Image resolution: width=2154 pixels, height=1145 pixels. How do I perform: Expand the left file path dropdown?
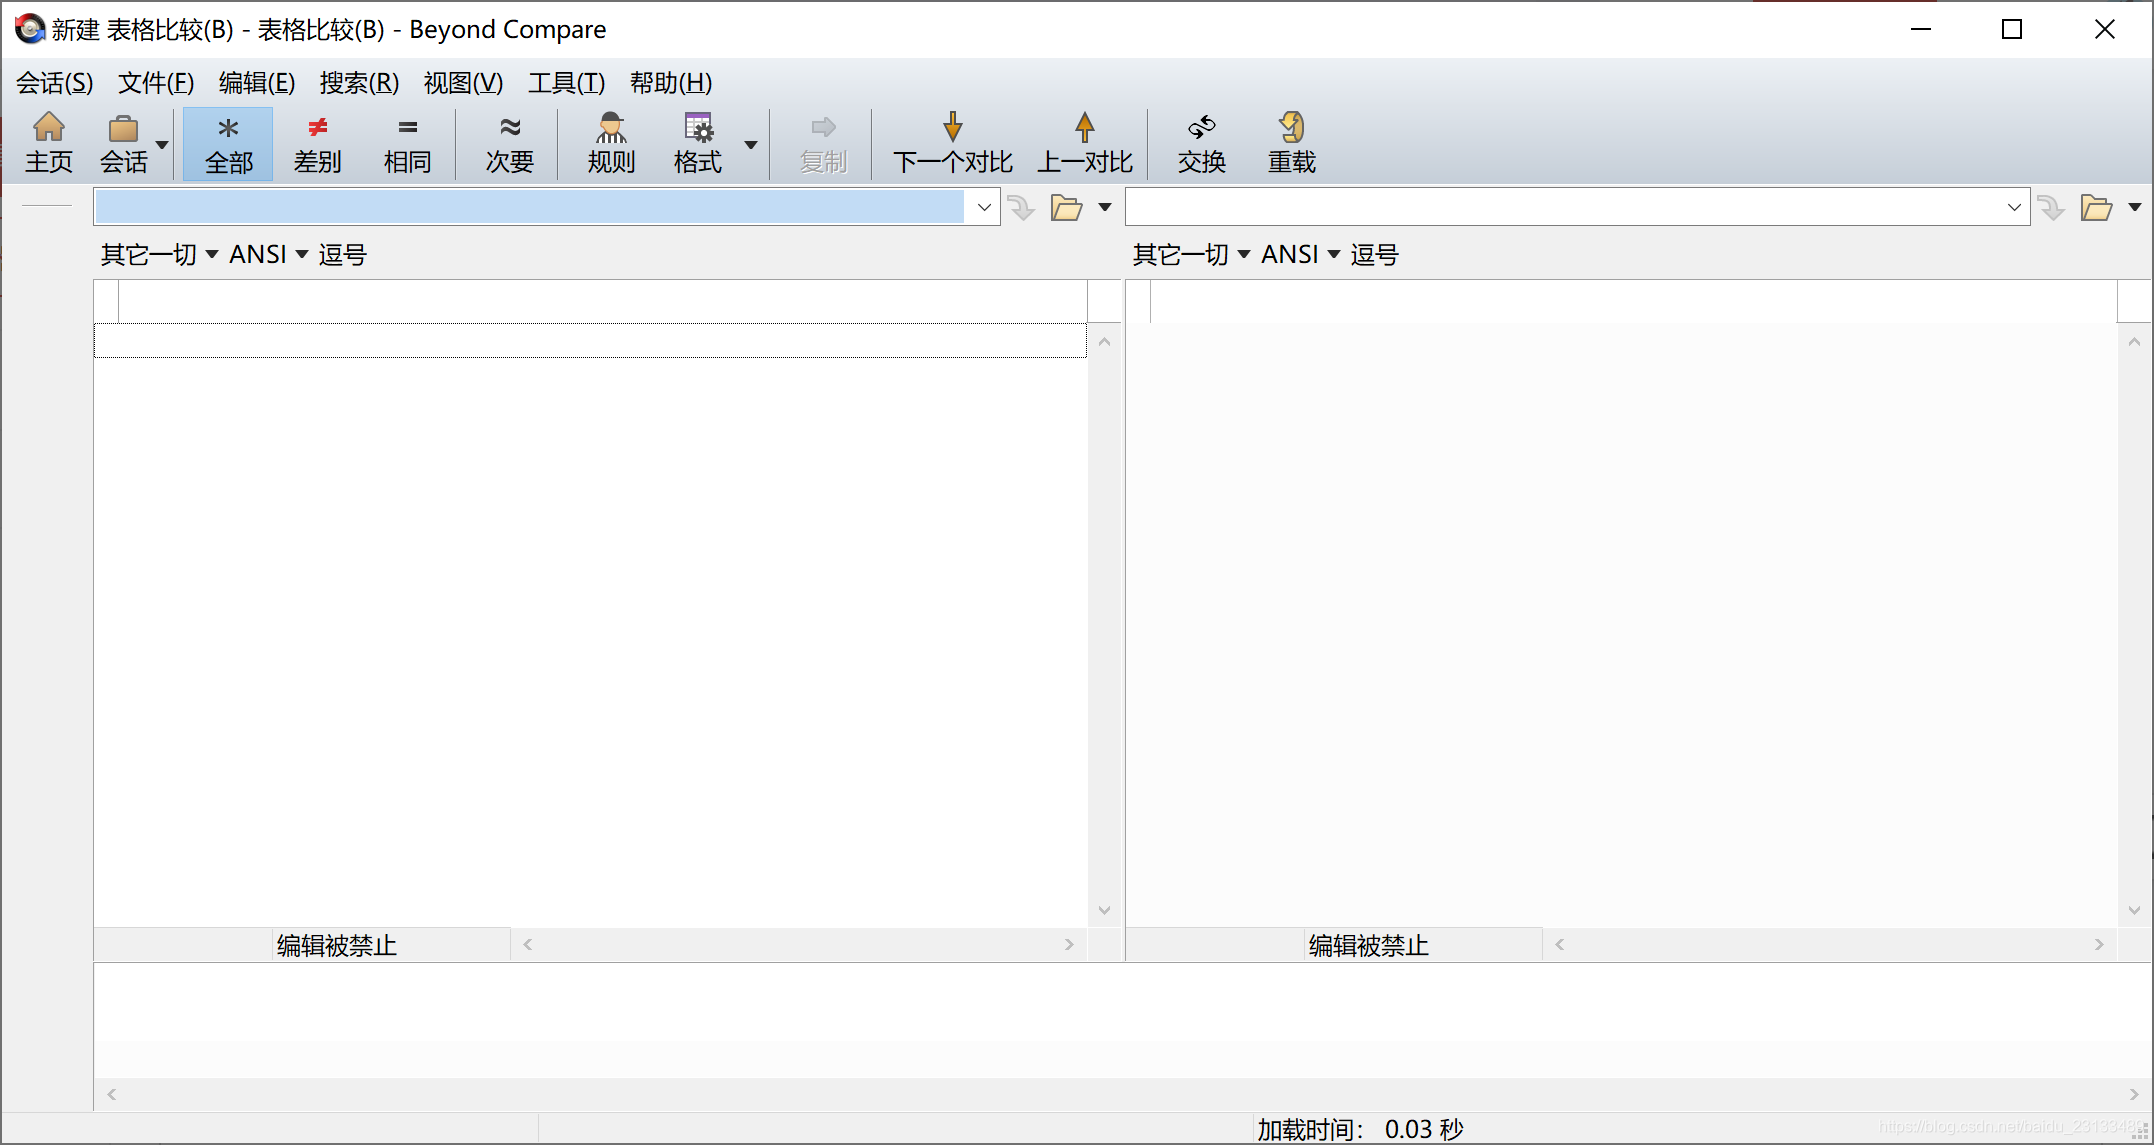[984, 207]
